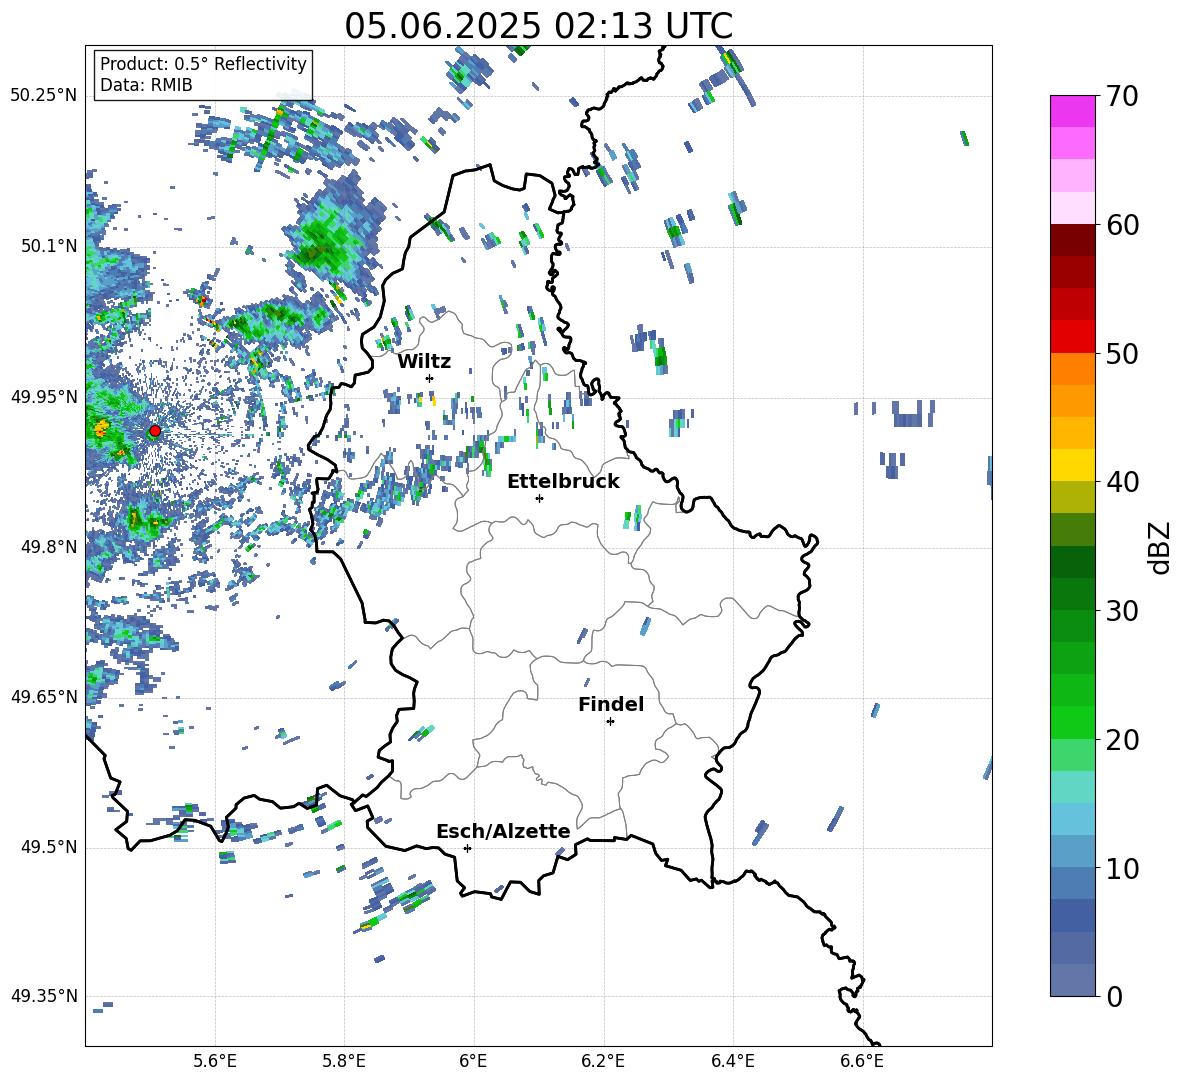Screen dimensions: 1184x1081
Task: Click the '50.25°N' latitude label
Action: click(x=45, y=96)
